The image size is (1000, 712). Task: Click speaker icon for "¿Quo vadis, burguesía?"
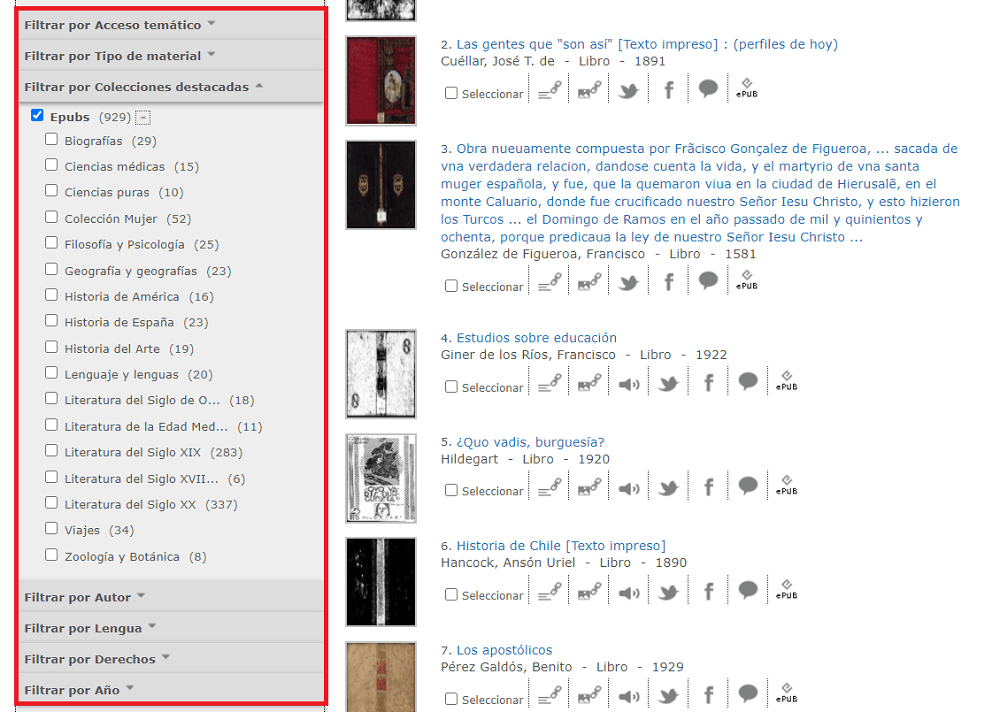tap(629, 489)
